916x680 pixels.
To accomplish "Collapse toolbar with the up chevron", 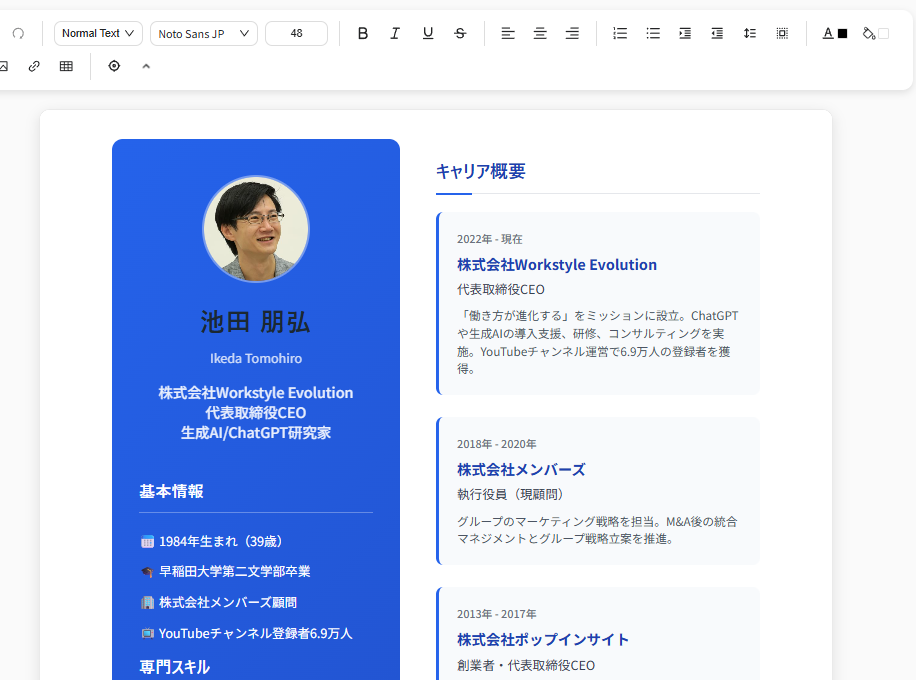I will tap(146, 66).
